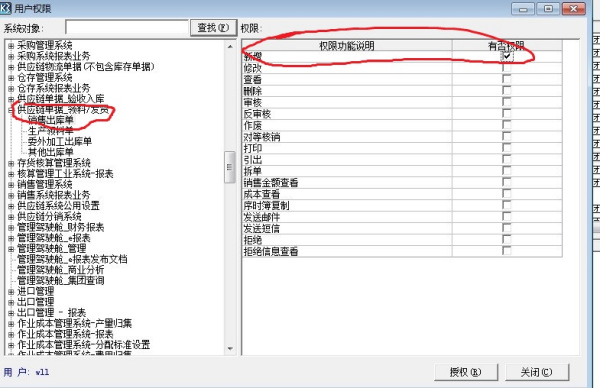The image size is (600, 388).
Task: Expand the 仓存管理系统 tree node
Action: [11, 78]
